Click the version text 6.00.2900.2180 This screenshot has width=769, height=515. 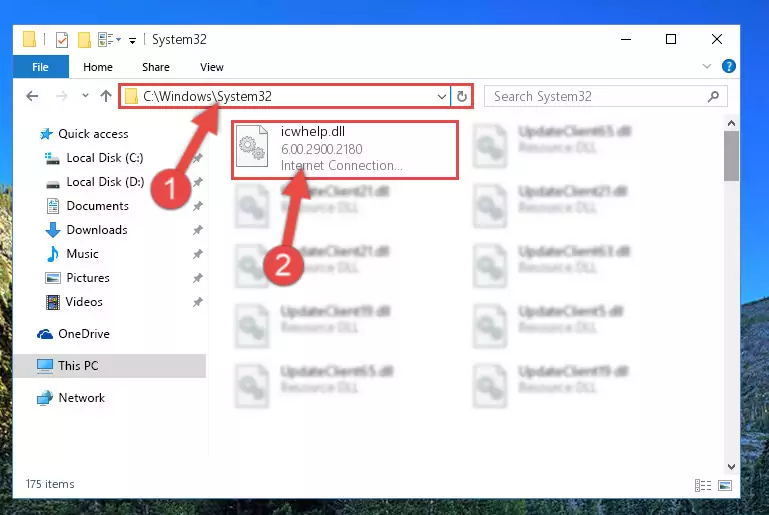pos(322,149)
